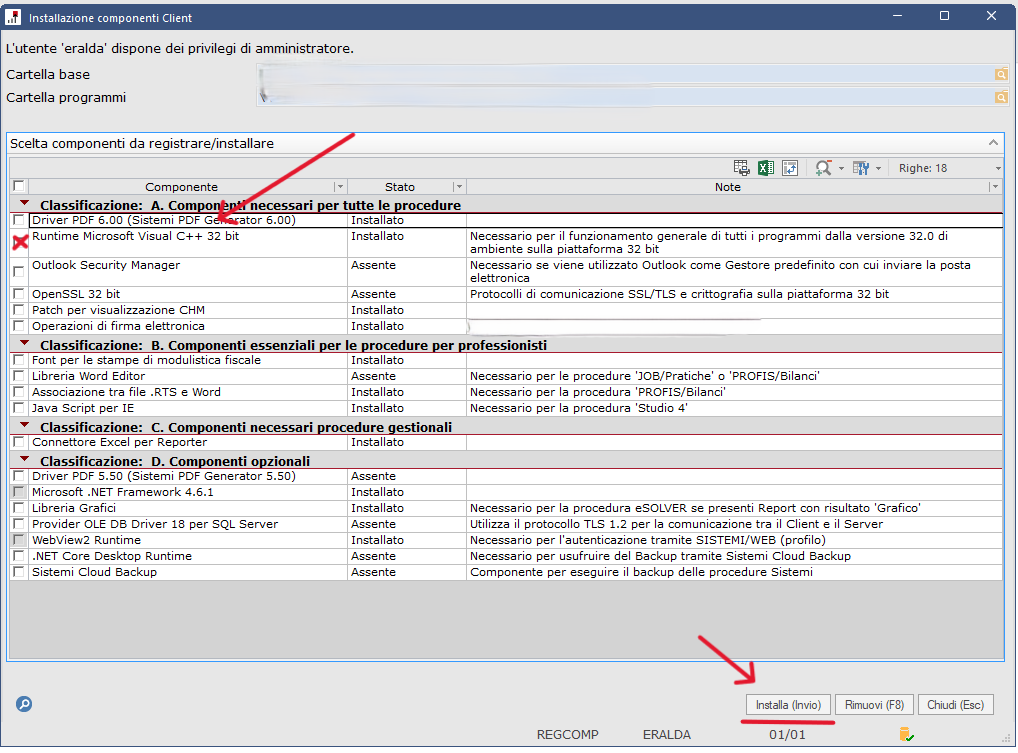This screenshot has height=753, width=1018.
Task: Click the 01/01 status bar entry
Action: pos(787,734)
